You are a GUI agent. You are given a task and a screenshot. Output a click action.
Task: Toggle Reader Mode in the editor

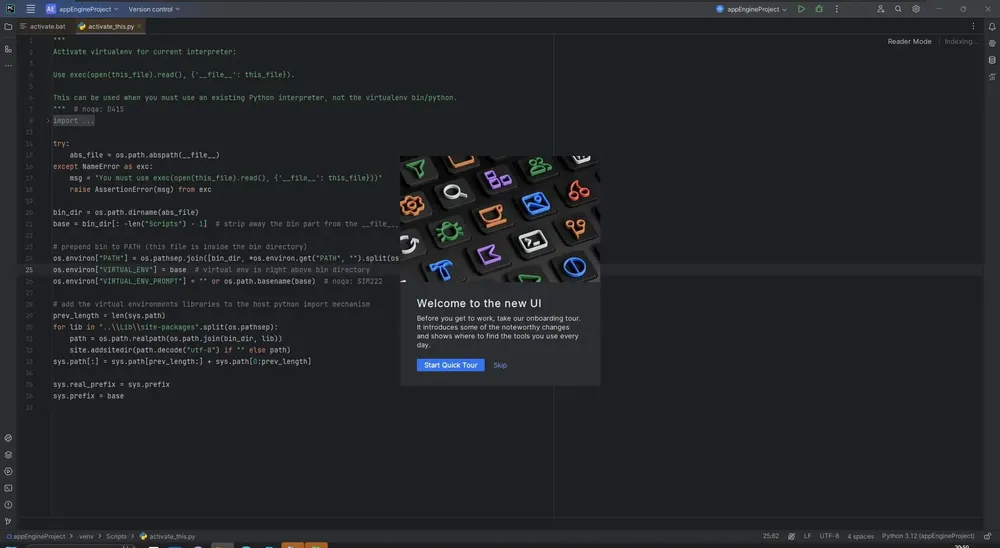909,41
